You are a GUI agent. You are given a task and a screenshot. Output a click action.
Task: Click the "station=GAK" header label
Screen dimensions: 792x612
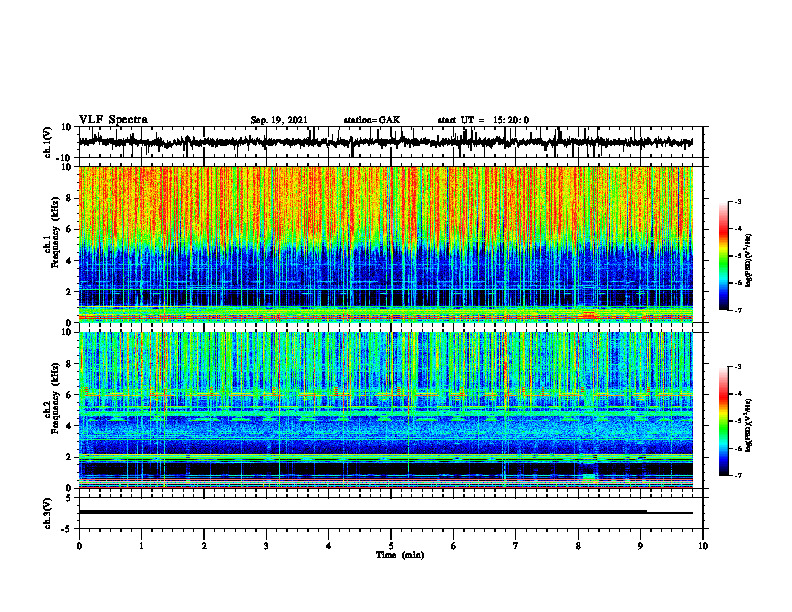(372, 120)
